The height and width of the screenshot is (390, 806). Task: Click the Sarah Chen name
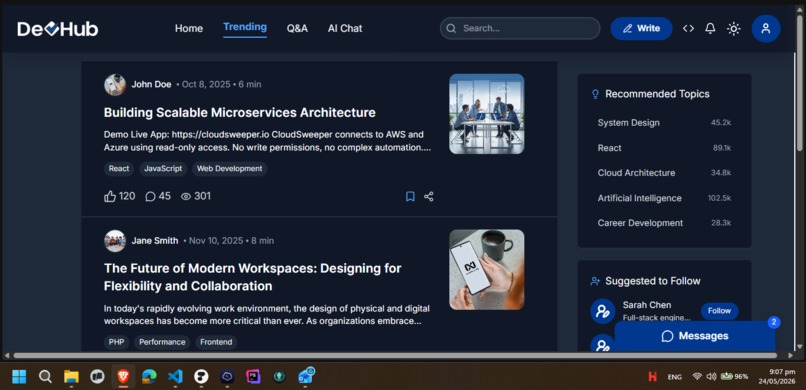[x=647, y=305]
